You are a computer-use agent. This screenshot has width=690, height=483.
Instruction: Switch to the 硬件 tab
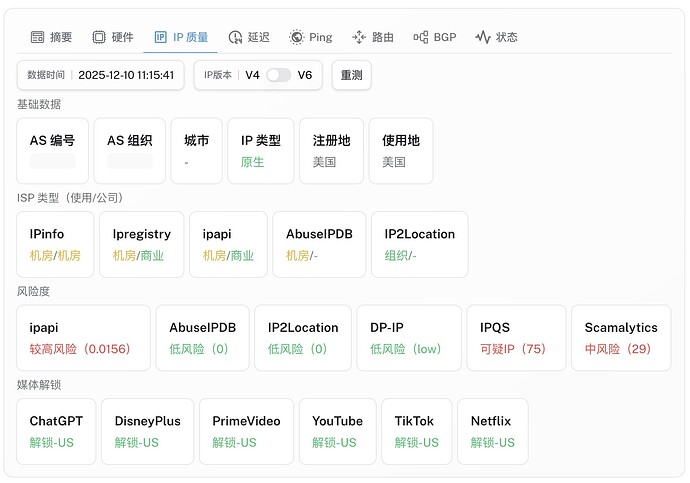coord(113,37)
